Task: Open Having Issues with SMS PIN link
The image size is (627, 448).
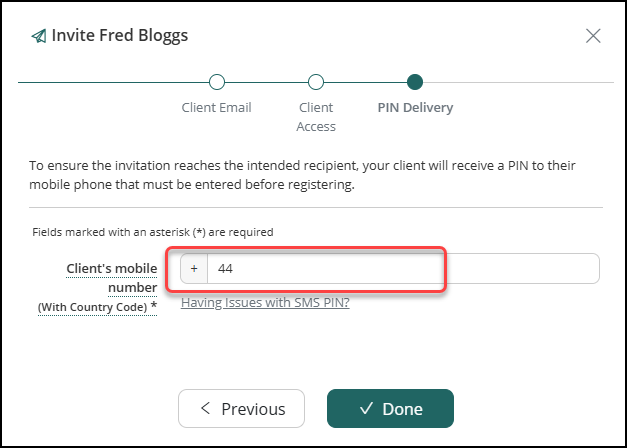Action: tap(265, 303)
